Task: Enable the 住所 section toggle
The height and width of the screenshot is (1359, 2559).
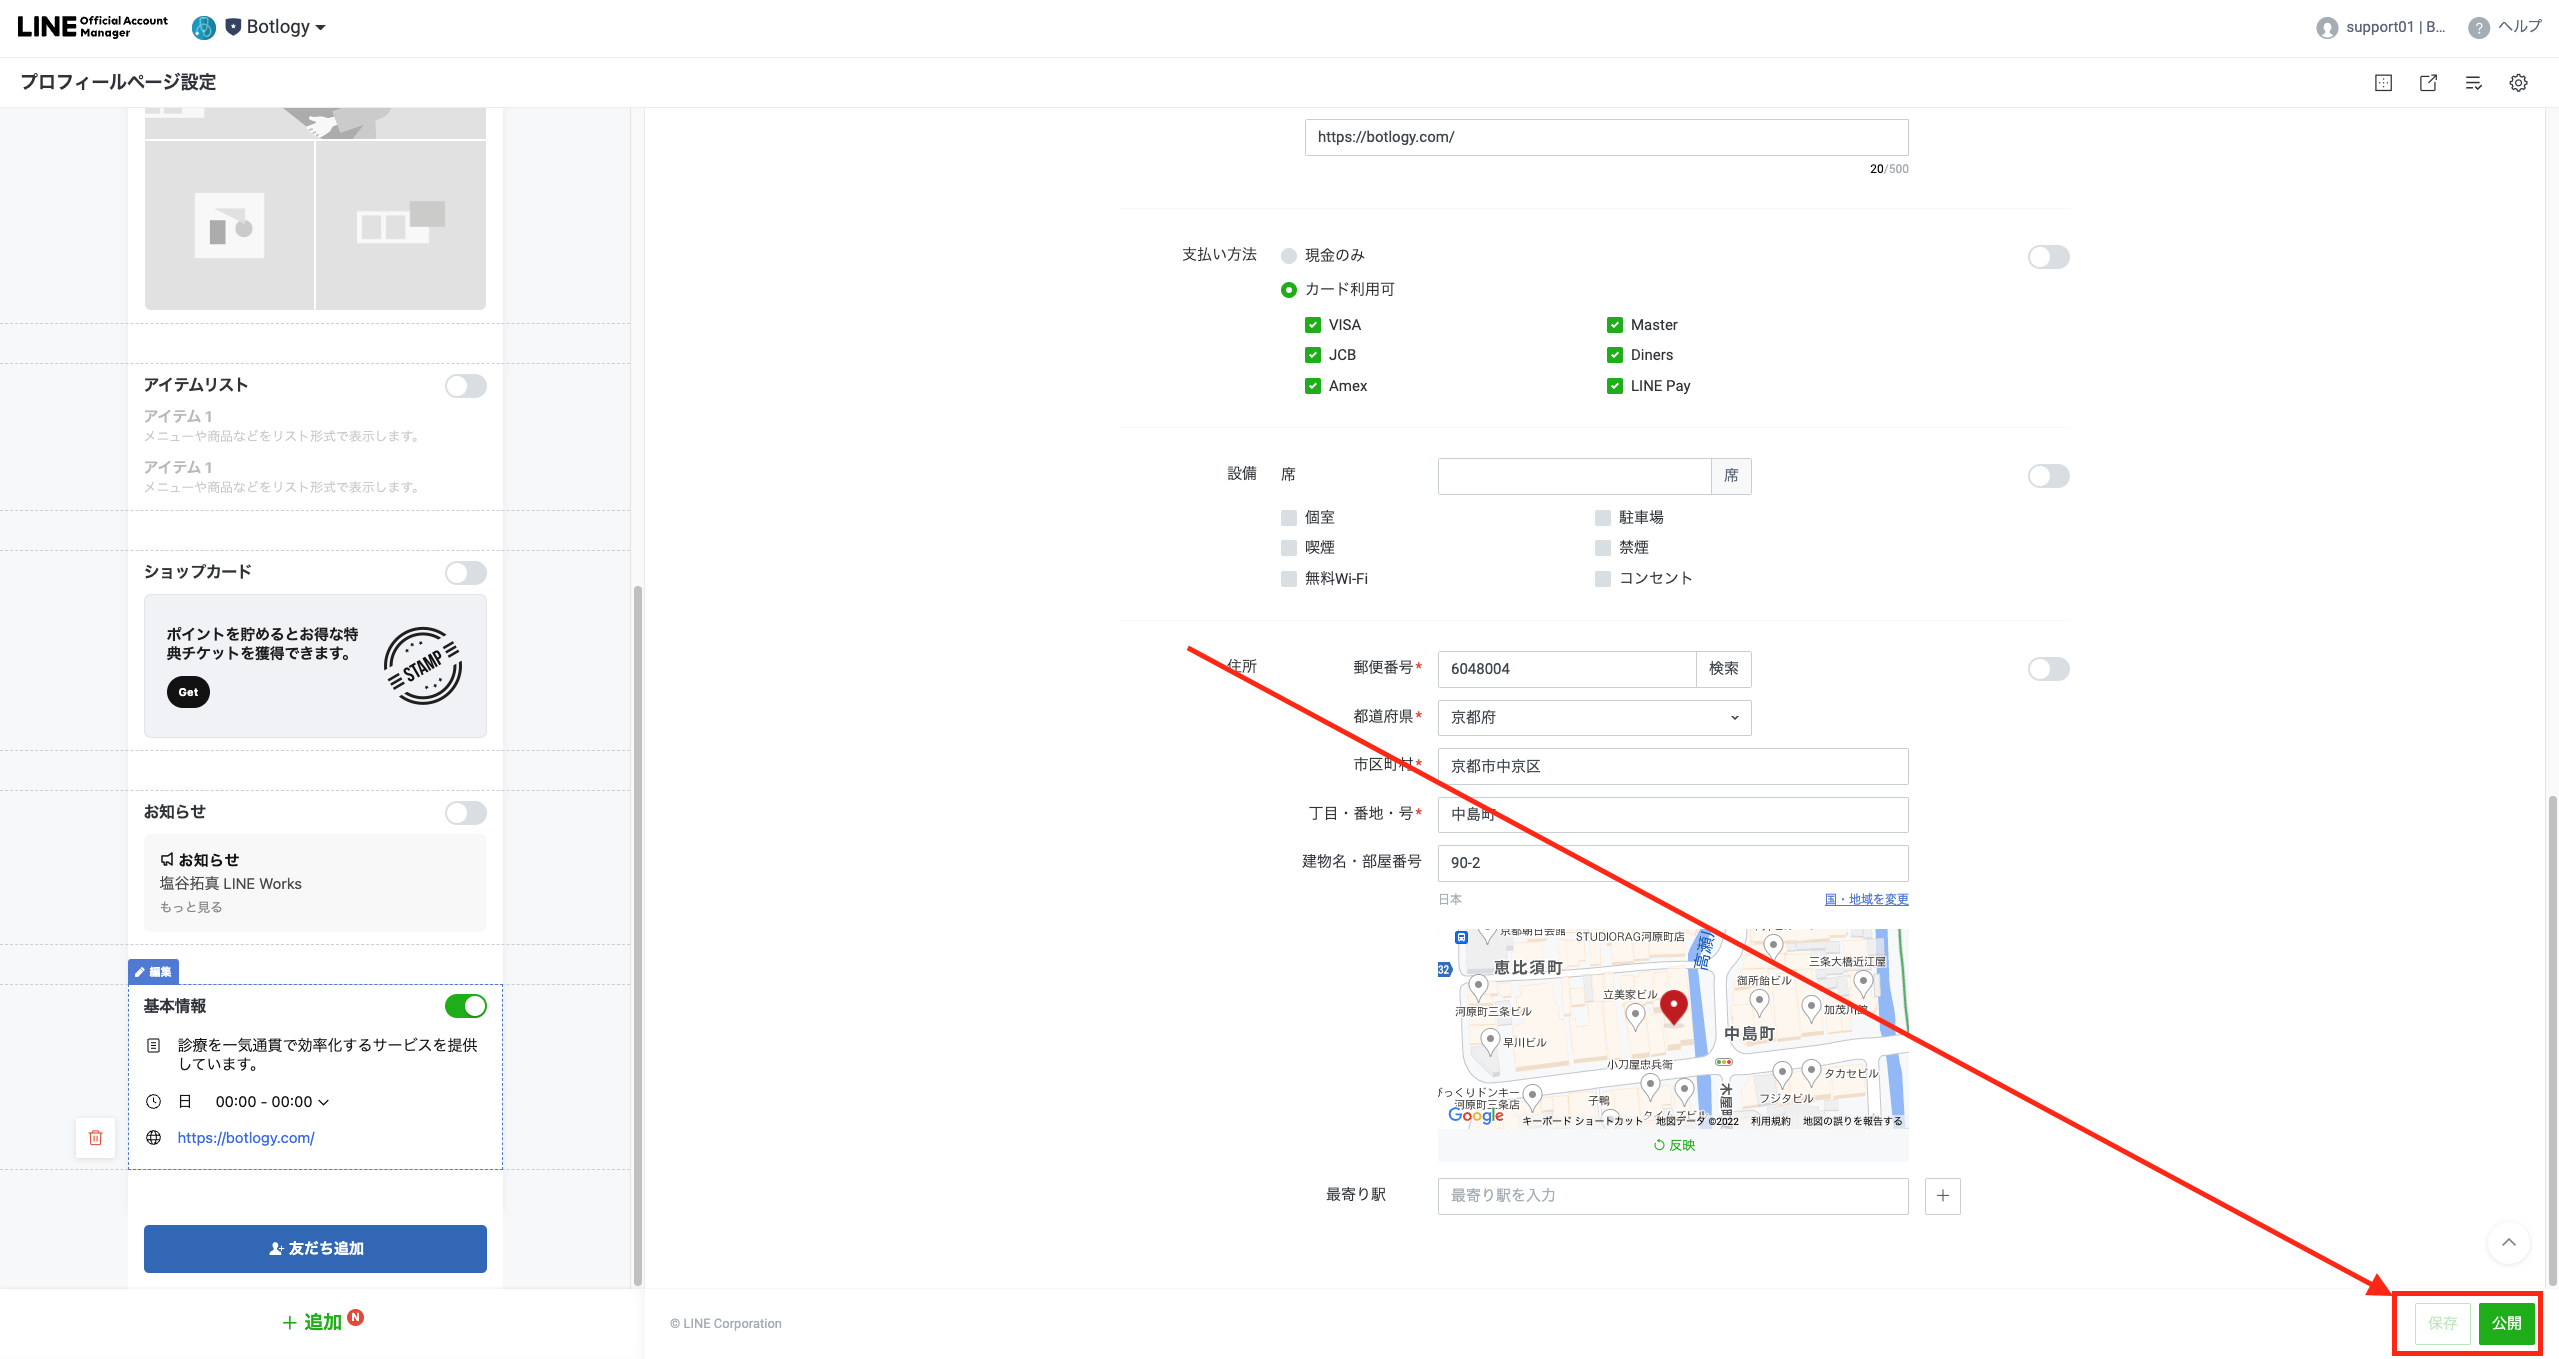Action: click(2048, 669)
